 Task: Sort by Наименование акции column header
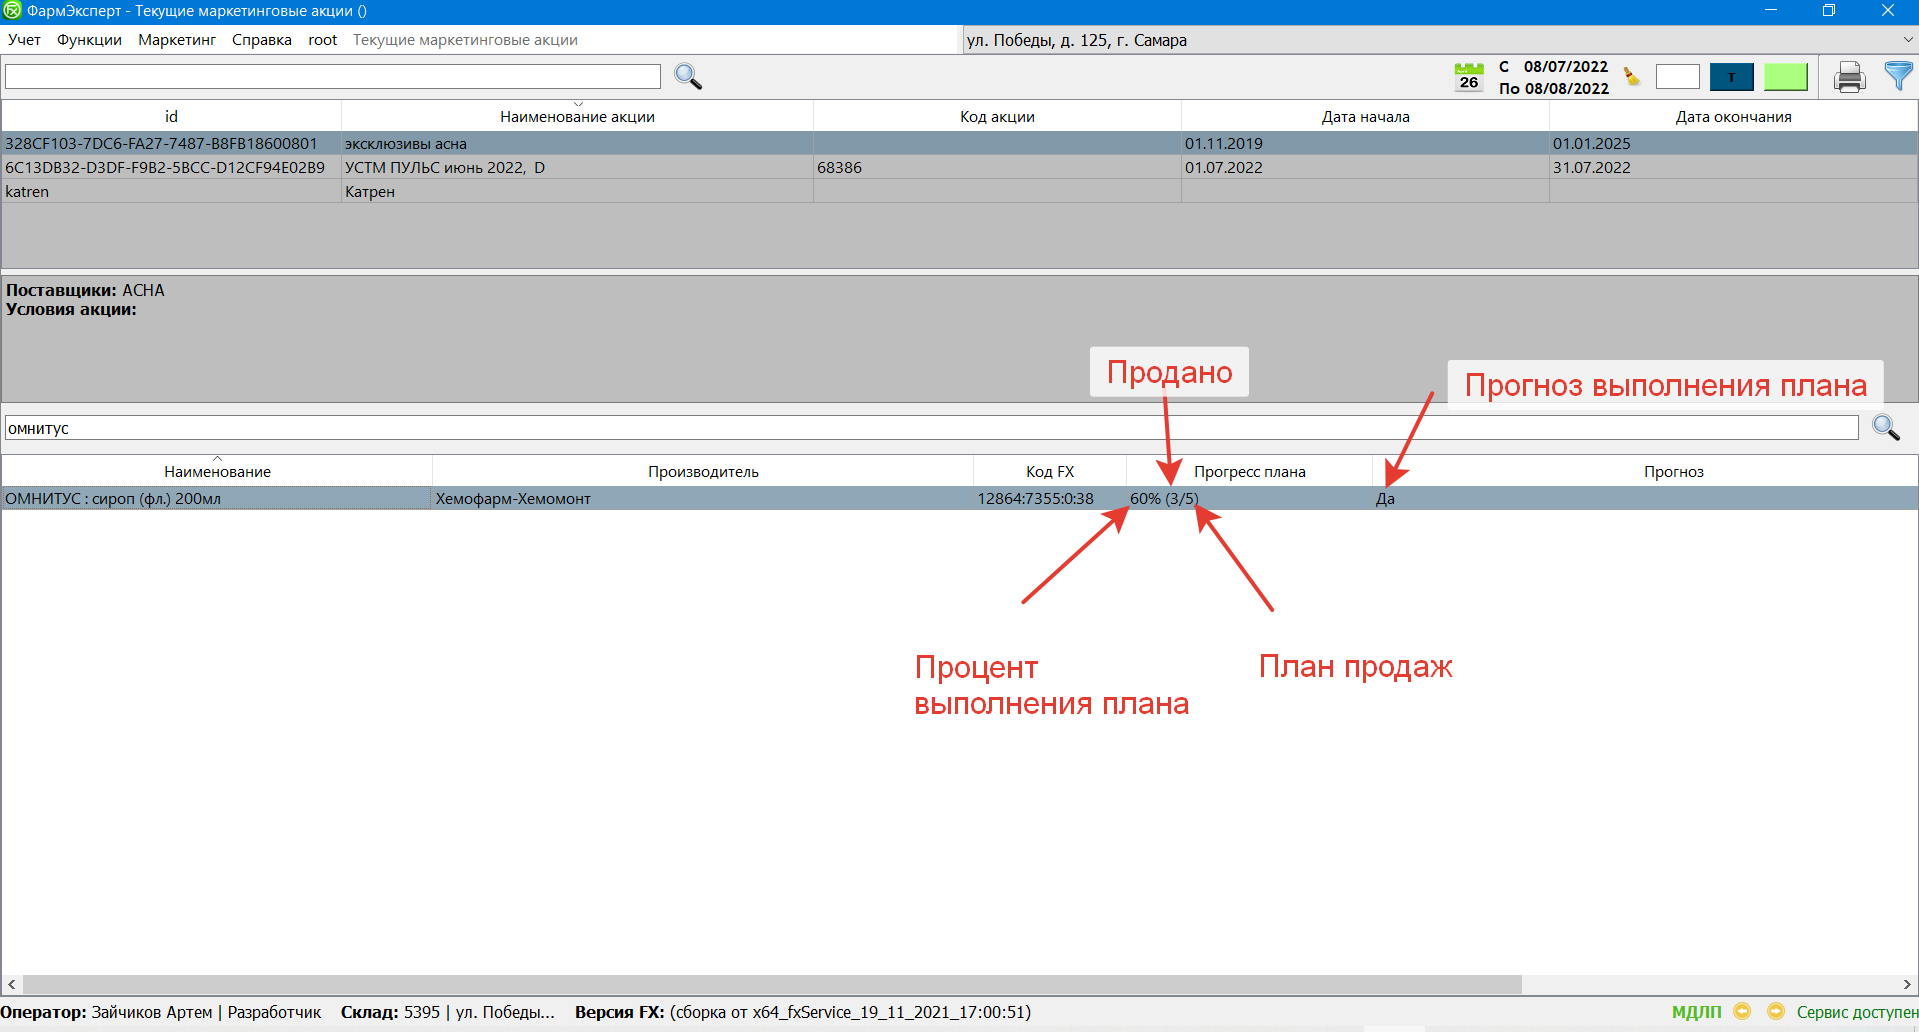(x=577, y=117)
